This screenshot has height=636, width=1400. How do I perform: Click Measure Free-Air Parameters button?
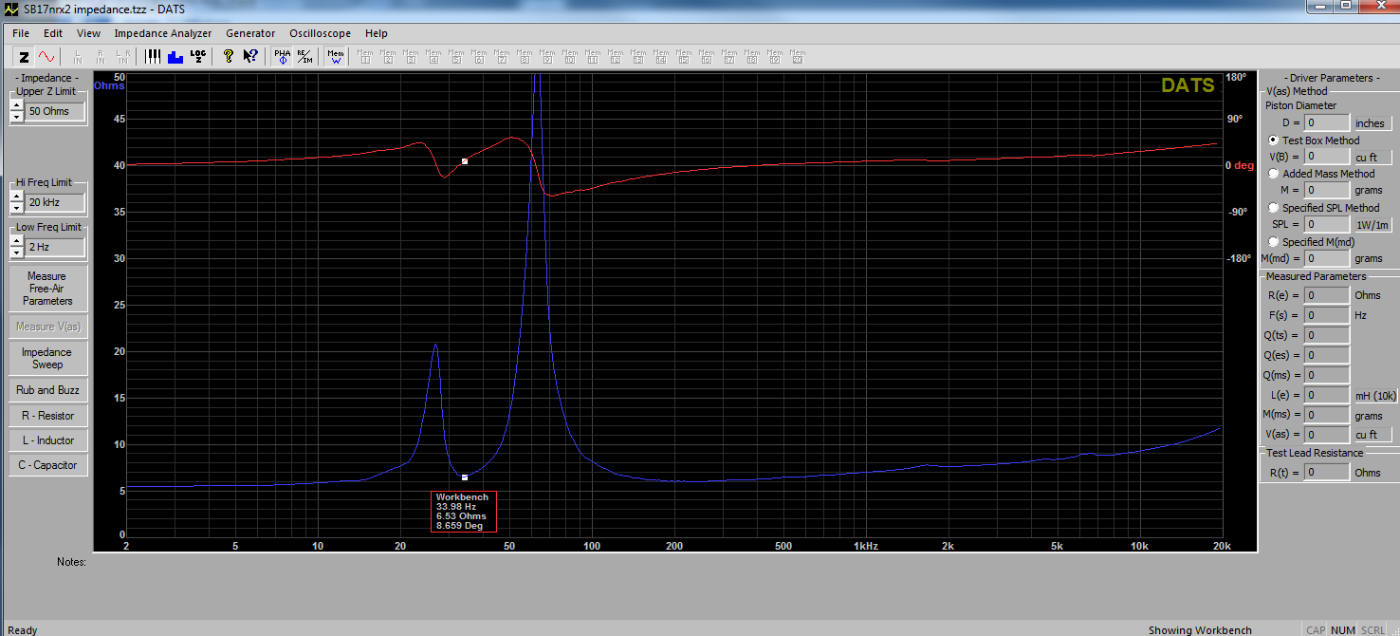pyautogui.click(x=47, y=288)
